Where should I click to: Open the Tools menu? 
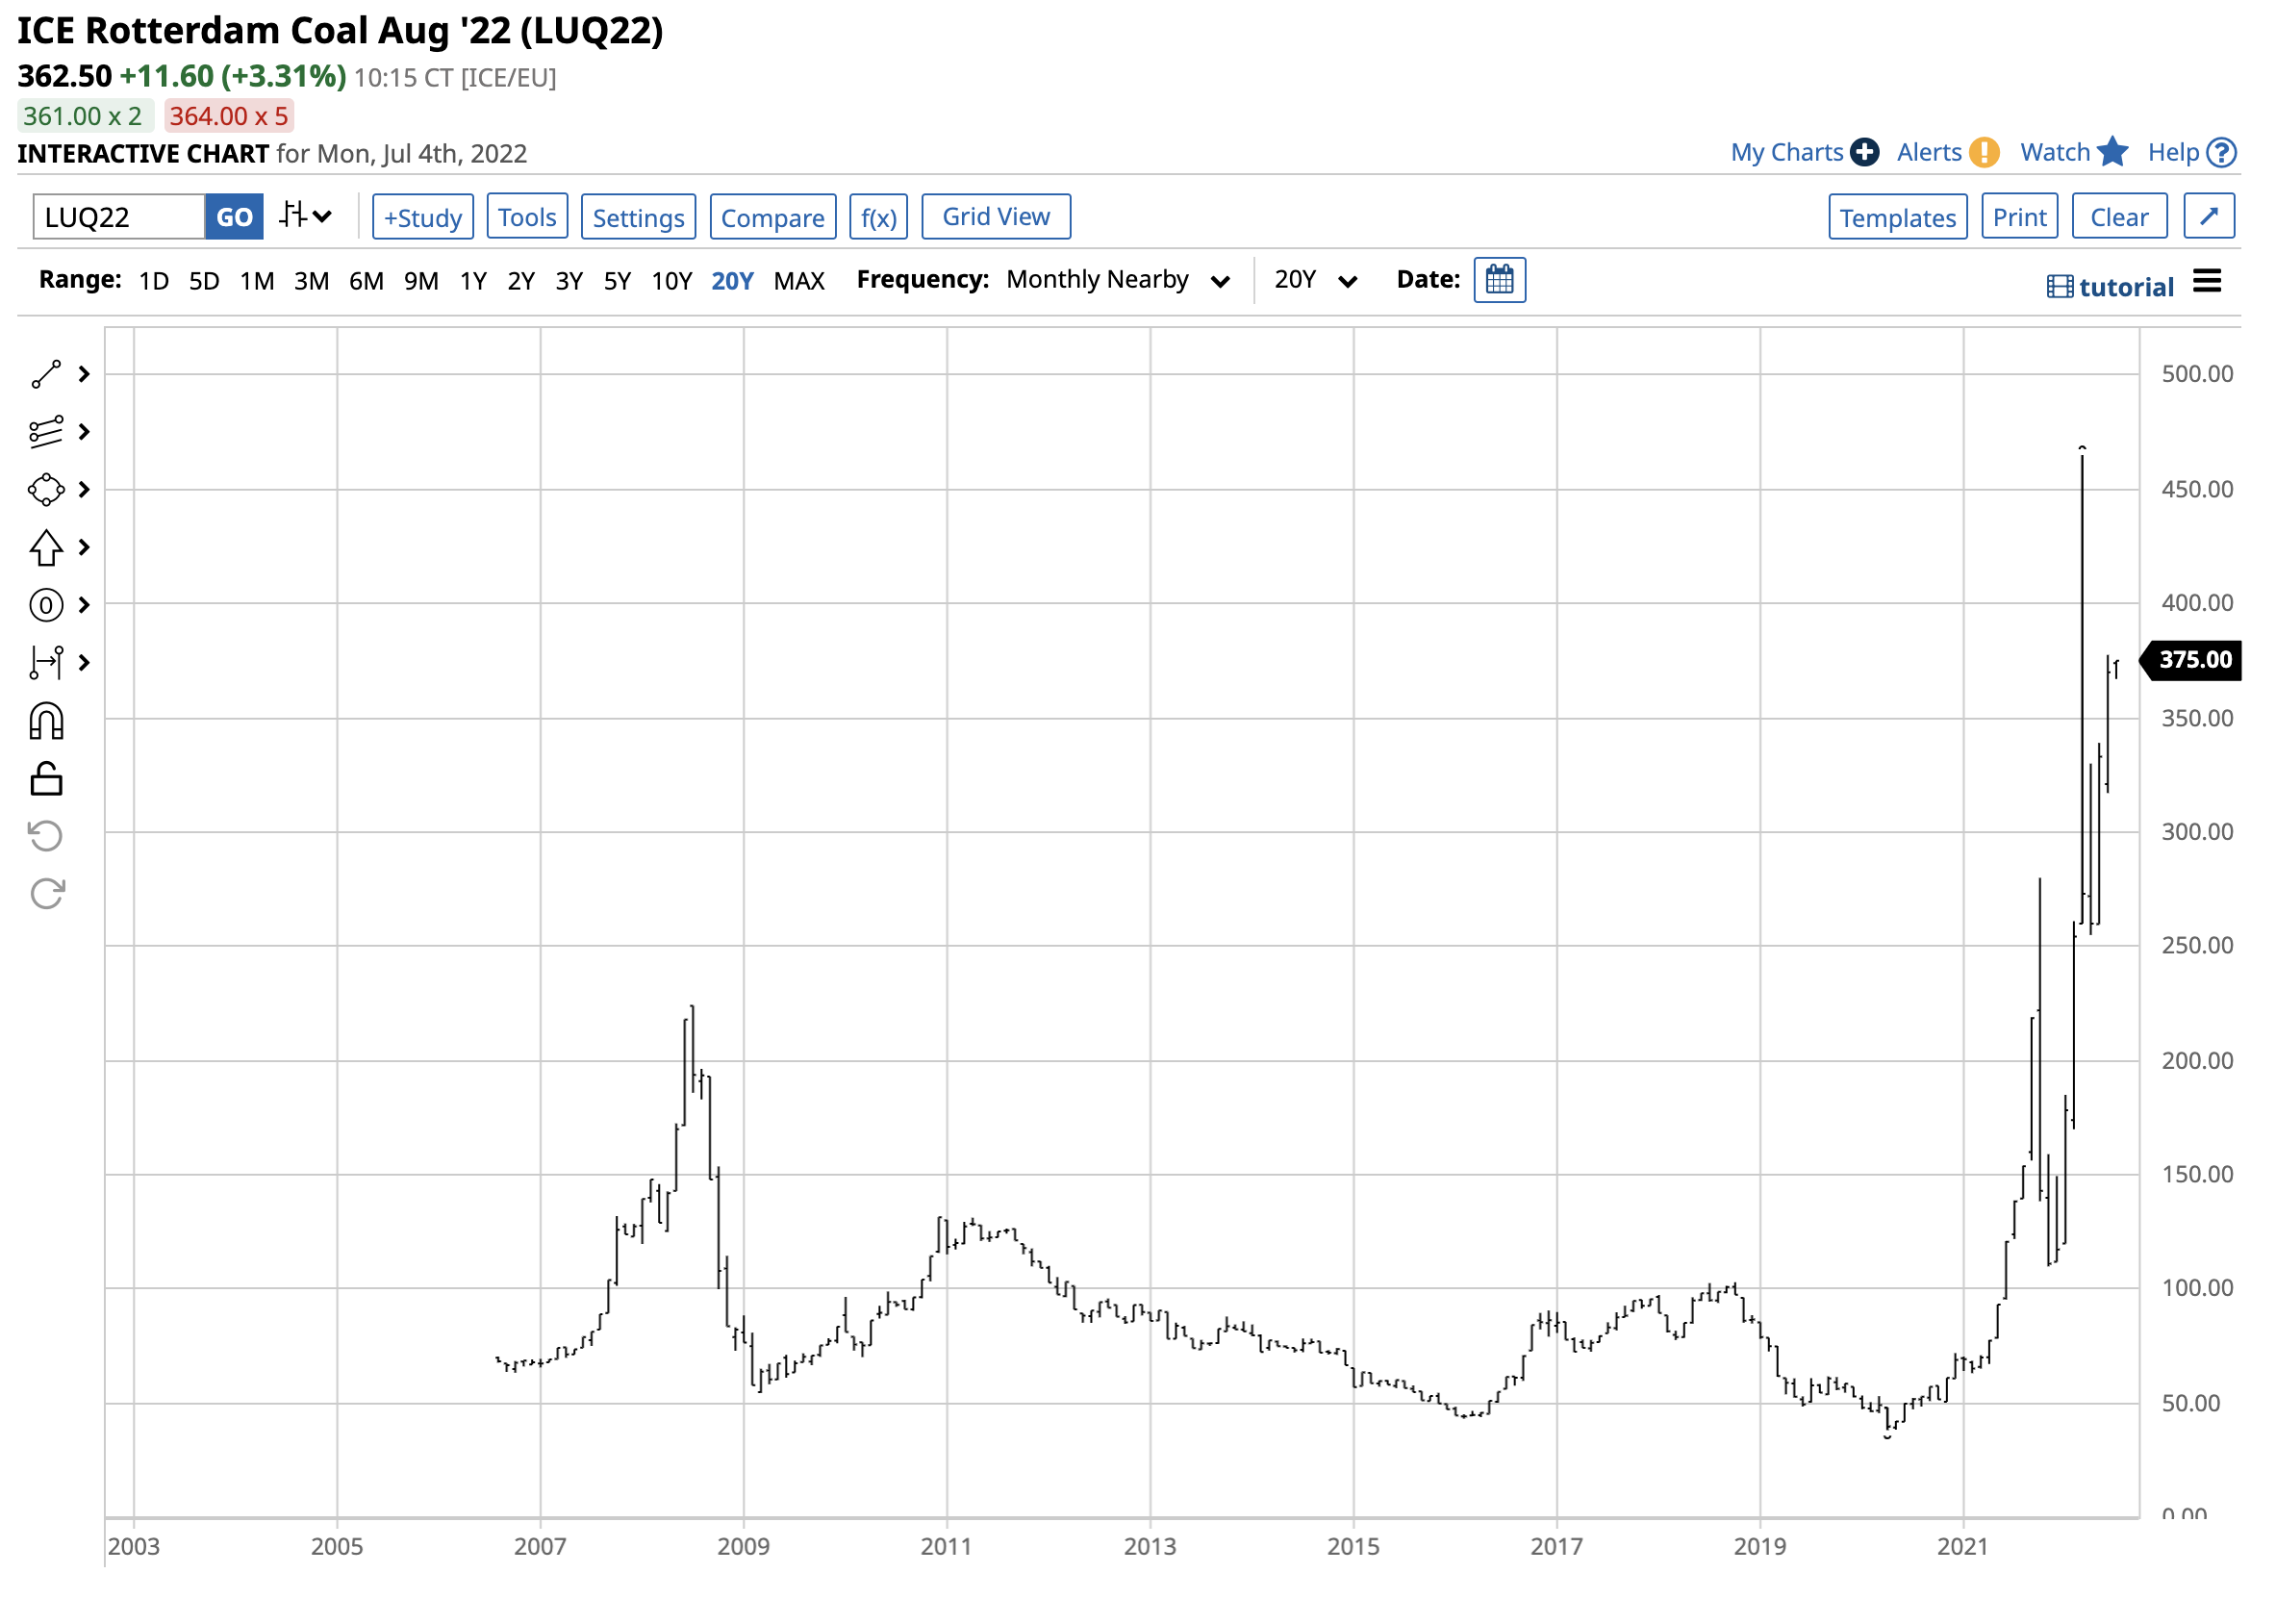pos(527,218)
